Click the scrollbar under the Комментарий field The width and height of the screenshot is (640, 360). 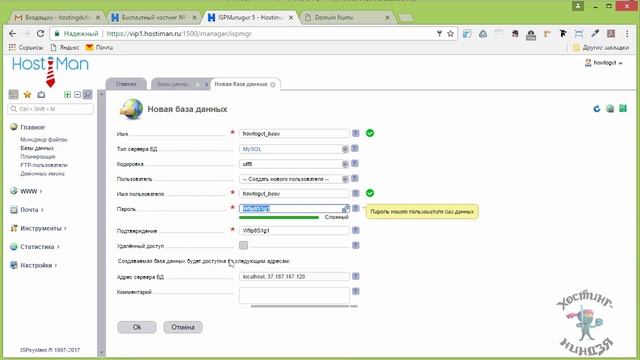point(300,306)
